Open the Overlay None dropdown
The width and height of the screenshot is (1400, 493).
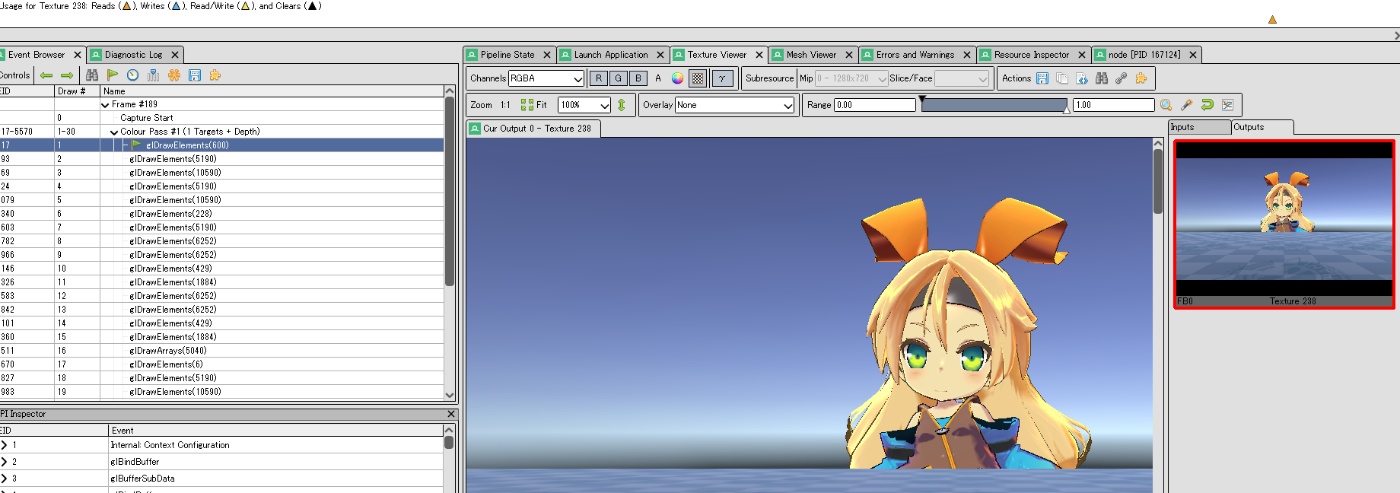734,105
